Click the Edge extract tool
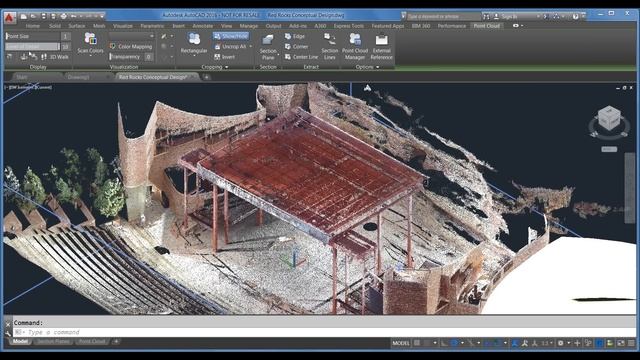The image size is (640, 360). pyautogui.click(x=295, y=36)
